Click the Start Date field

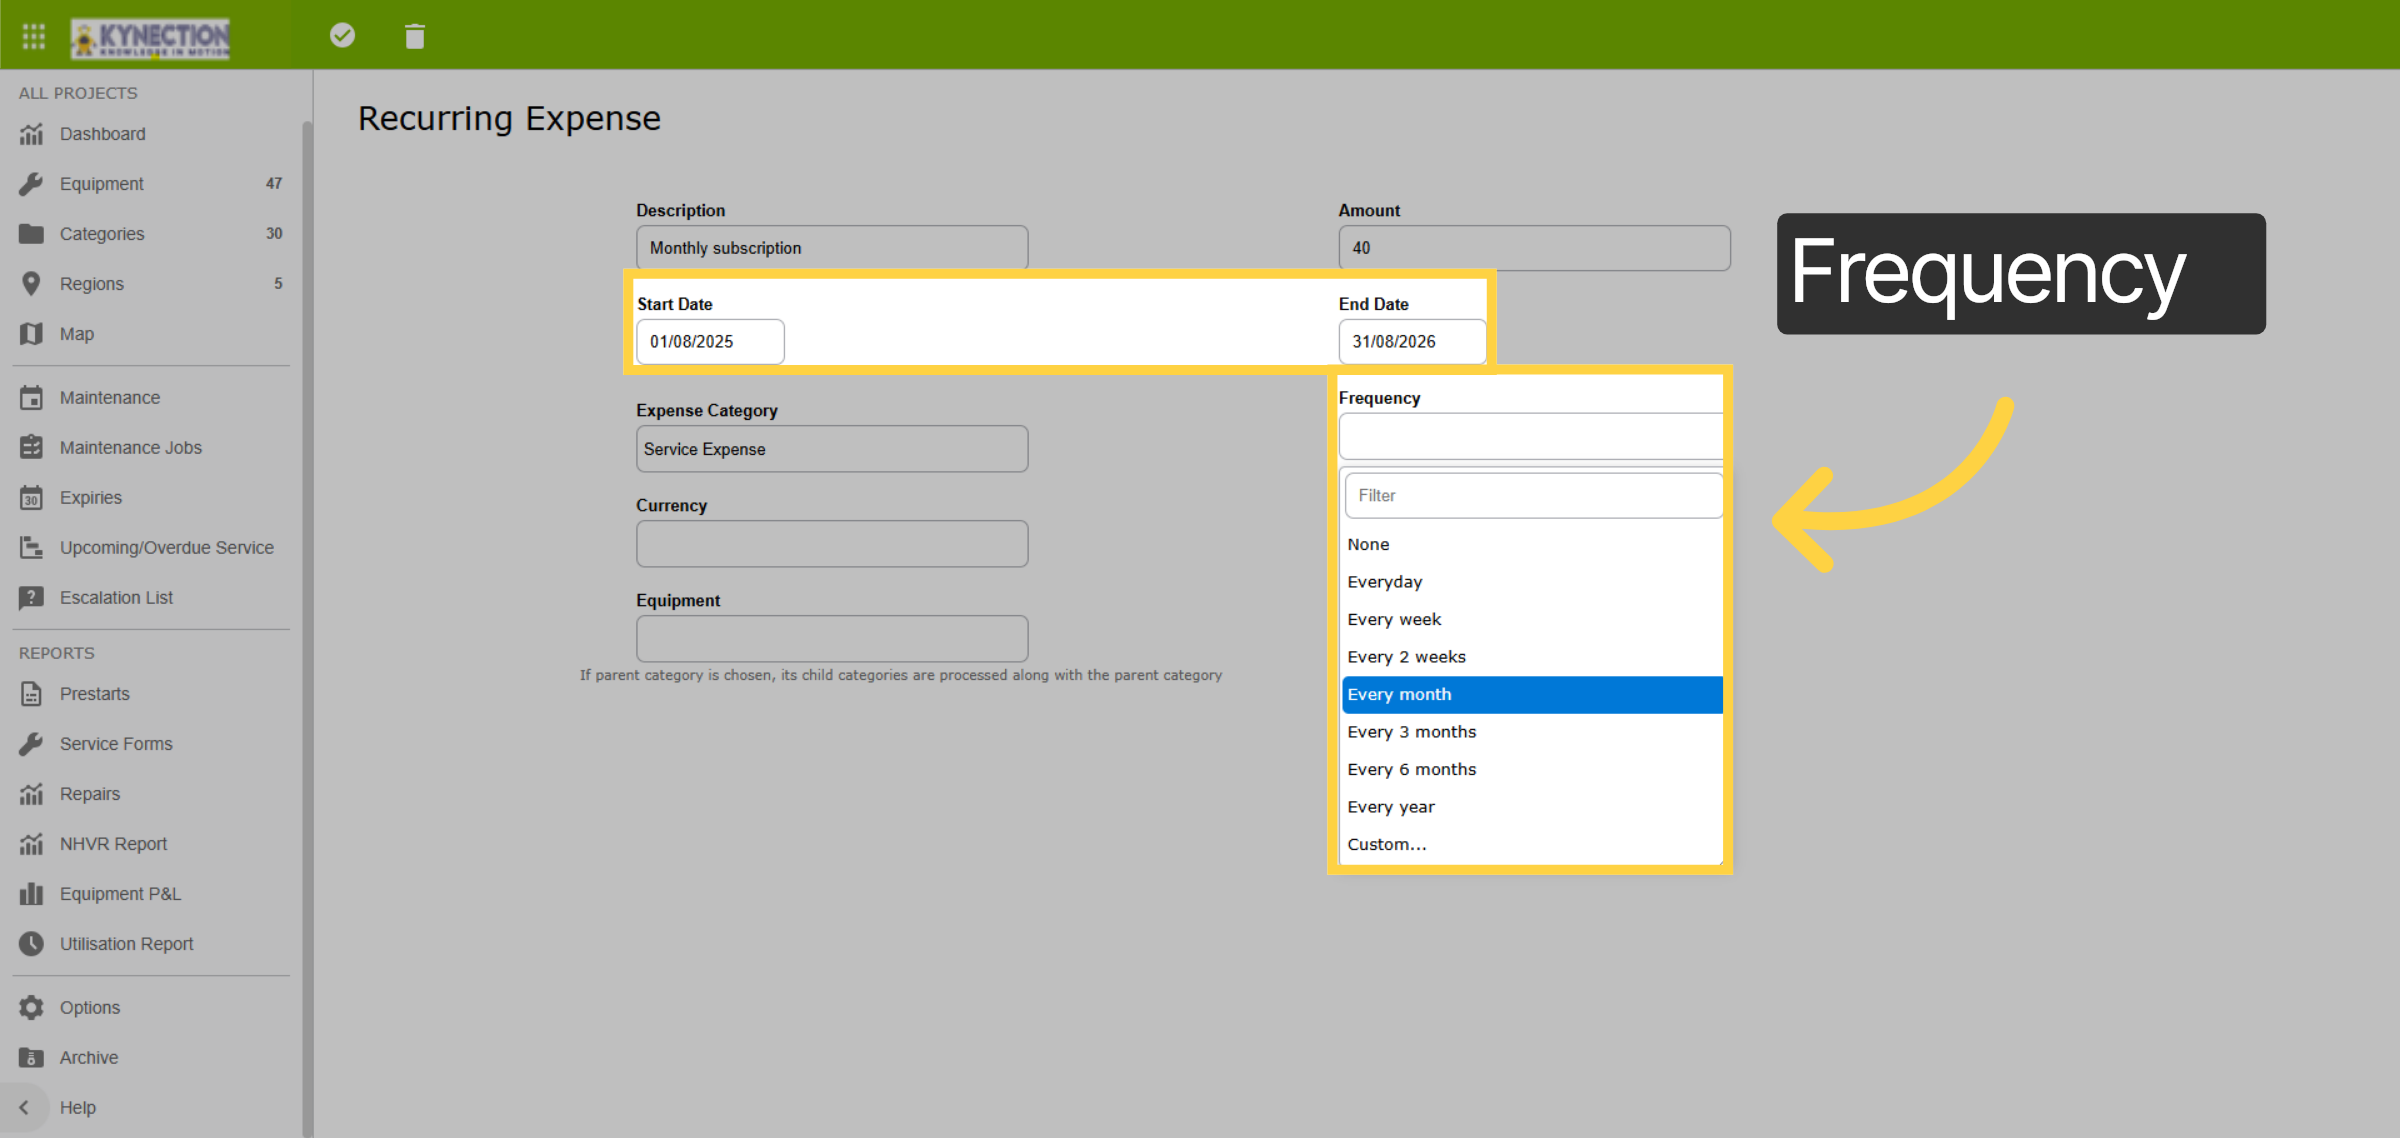coord(710,342)
